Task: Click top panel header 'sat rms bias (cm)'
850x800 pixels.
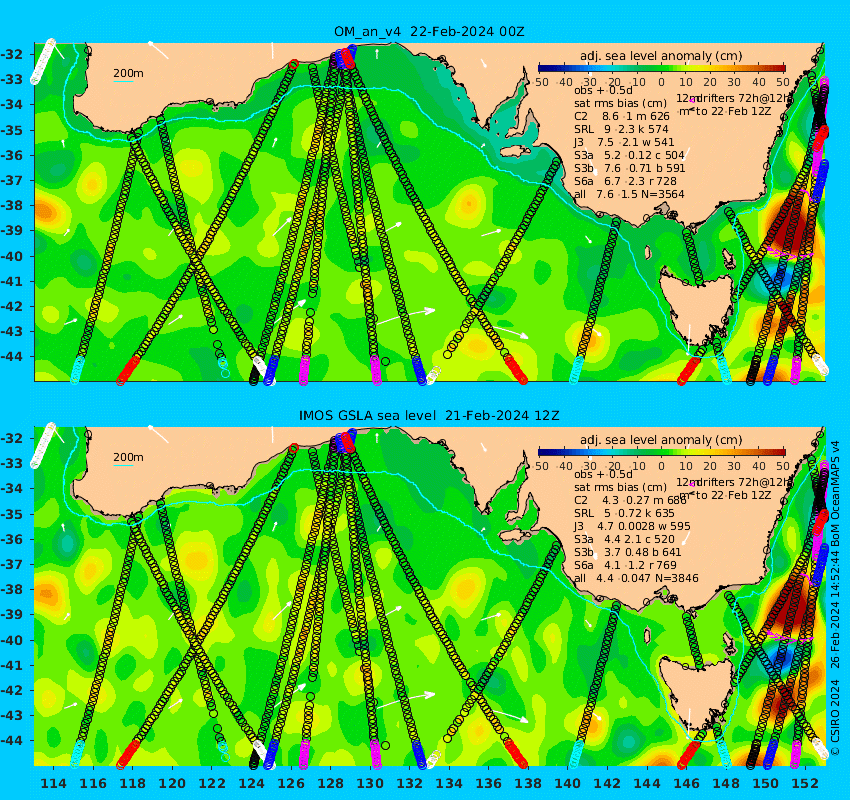Action: click(620, 103)
